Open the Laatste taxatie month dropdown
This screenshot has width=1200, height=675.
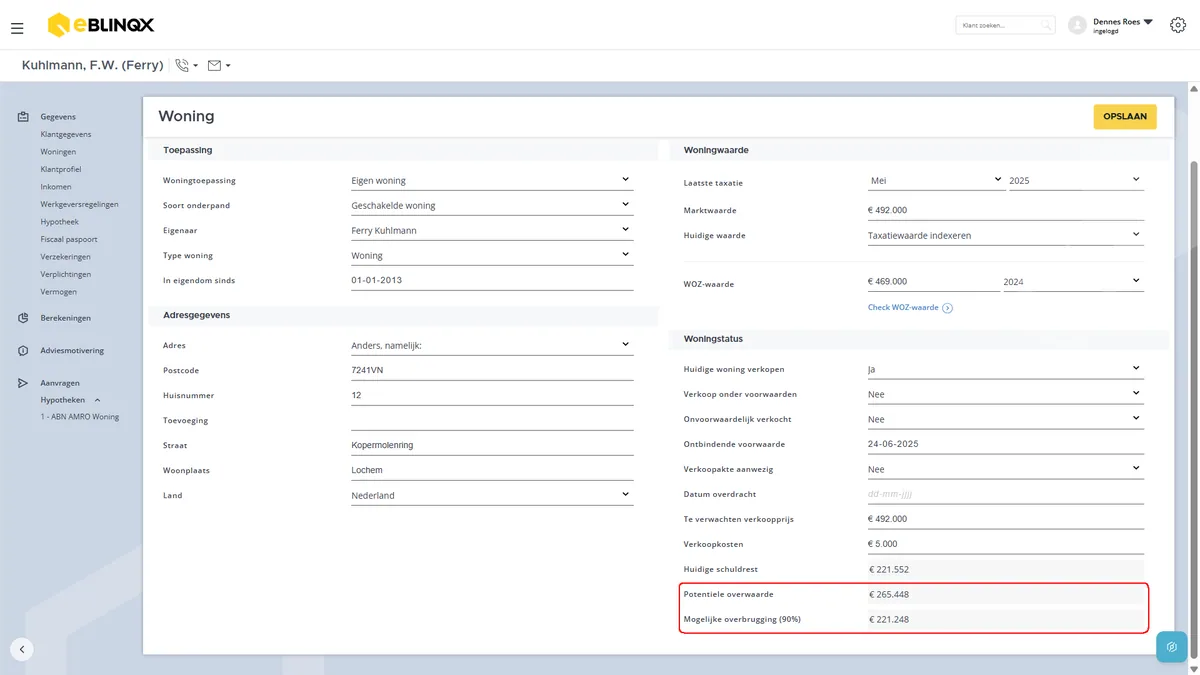[x=936, y=181]
